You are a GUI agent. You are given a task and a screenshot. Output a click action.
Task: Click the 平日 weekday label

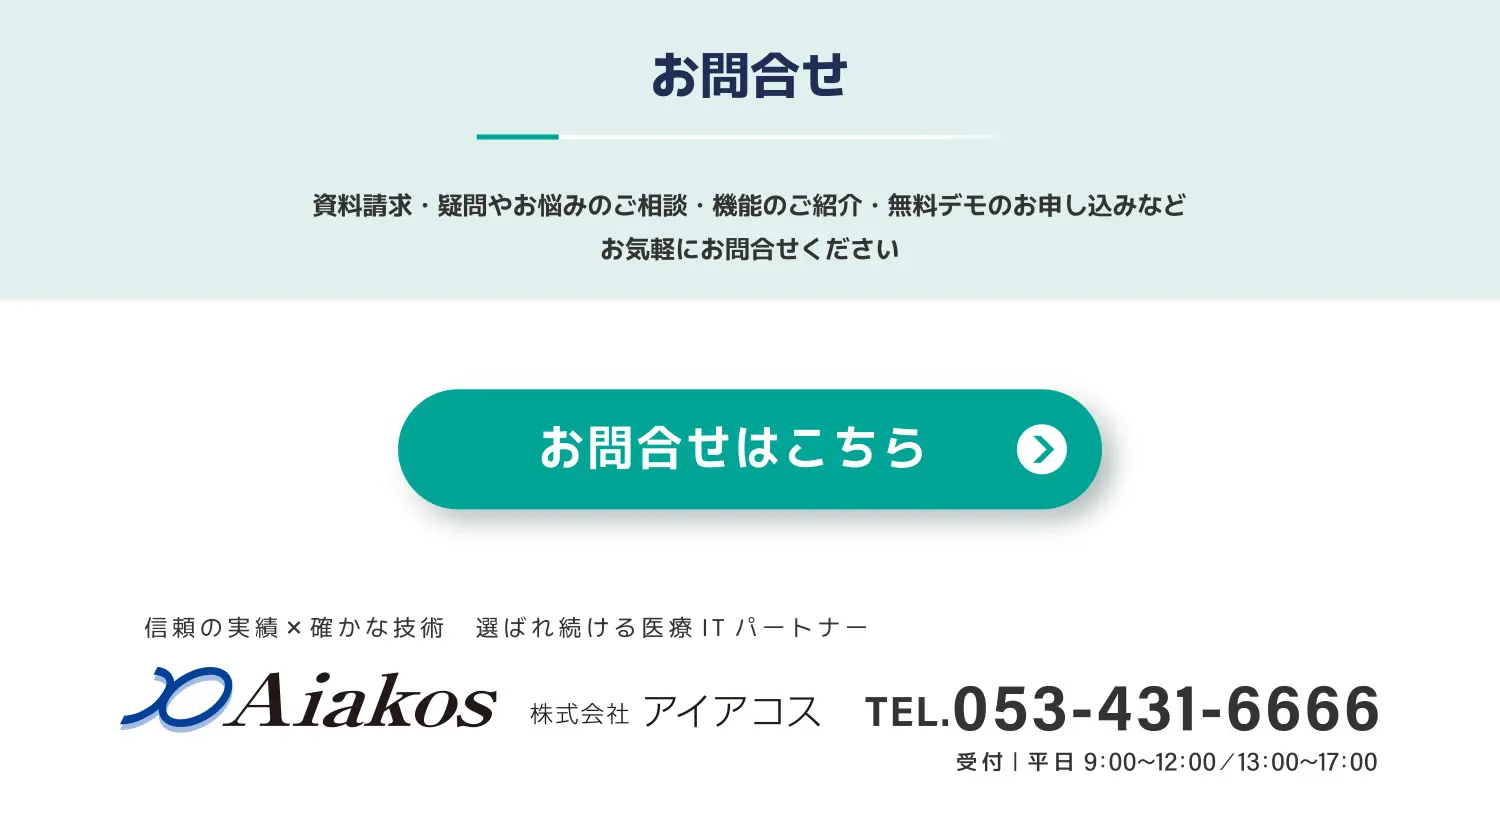[1051, 762]
